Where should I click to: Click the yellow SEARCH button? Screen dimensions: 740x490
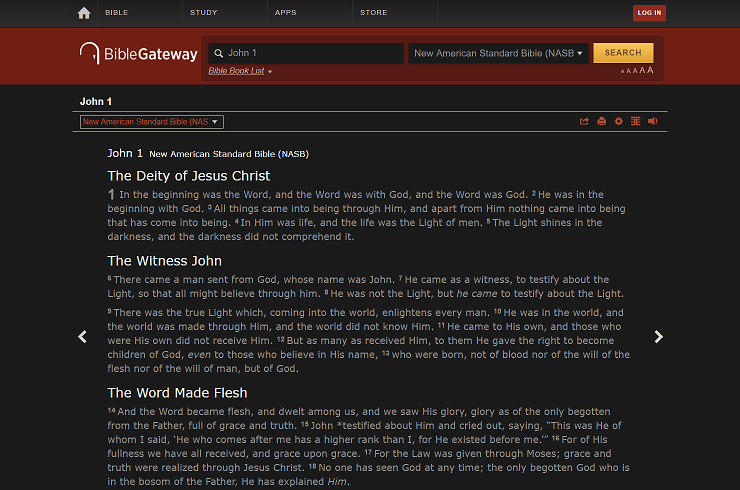(623, 53)
